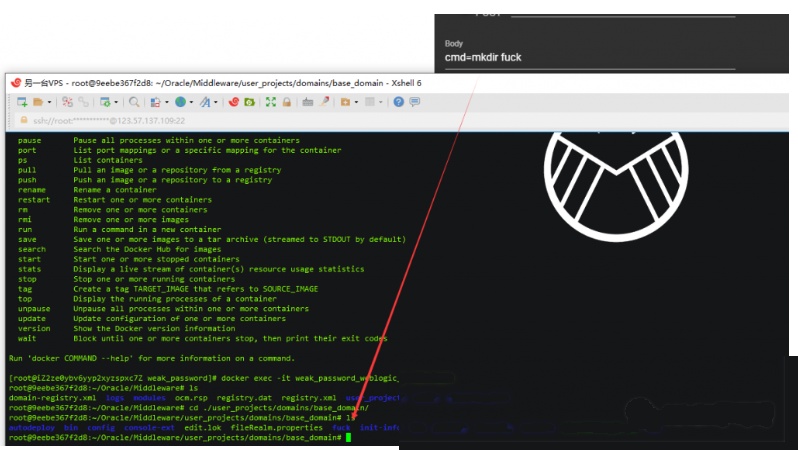Click the Body field containing cmd=mkdir fuck
The image size is (798, 450).
tap(590, 58)
